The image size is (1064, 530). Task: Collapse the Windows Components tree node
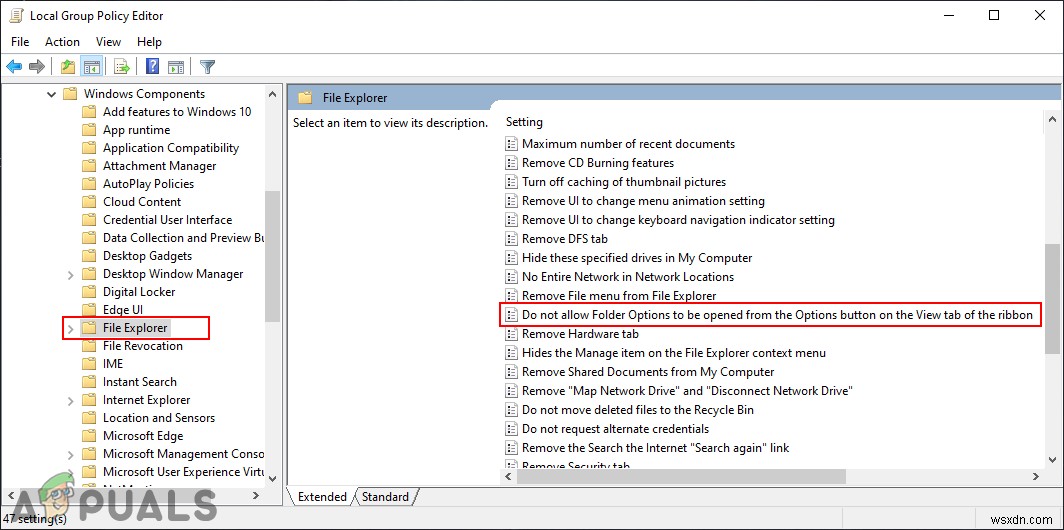(x=52, y=94)
